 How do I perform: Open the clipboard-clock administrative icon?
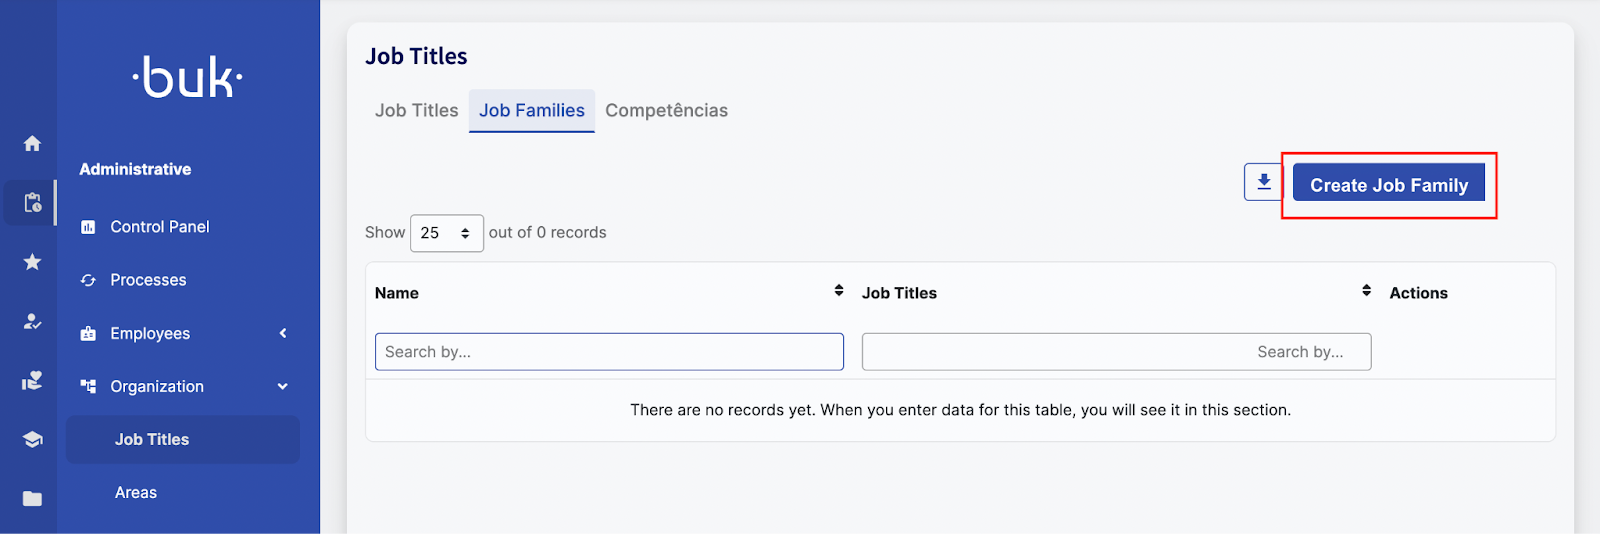32,203
